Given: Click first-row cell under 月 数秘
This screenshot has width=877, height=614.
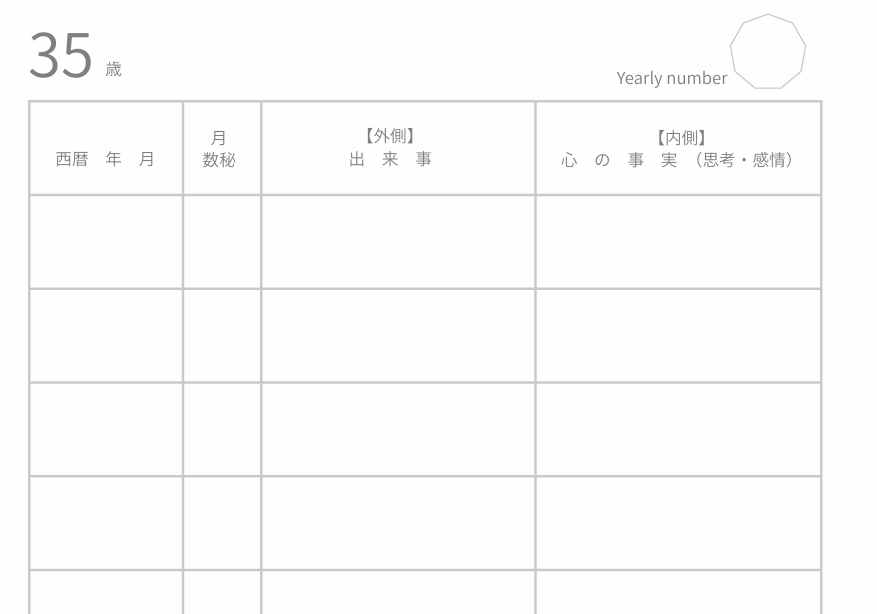Looking at the screenshot, I should (221, 242).
